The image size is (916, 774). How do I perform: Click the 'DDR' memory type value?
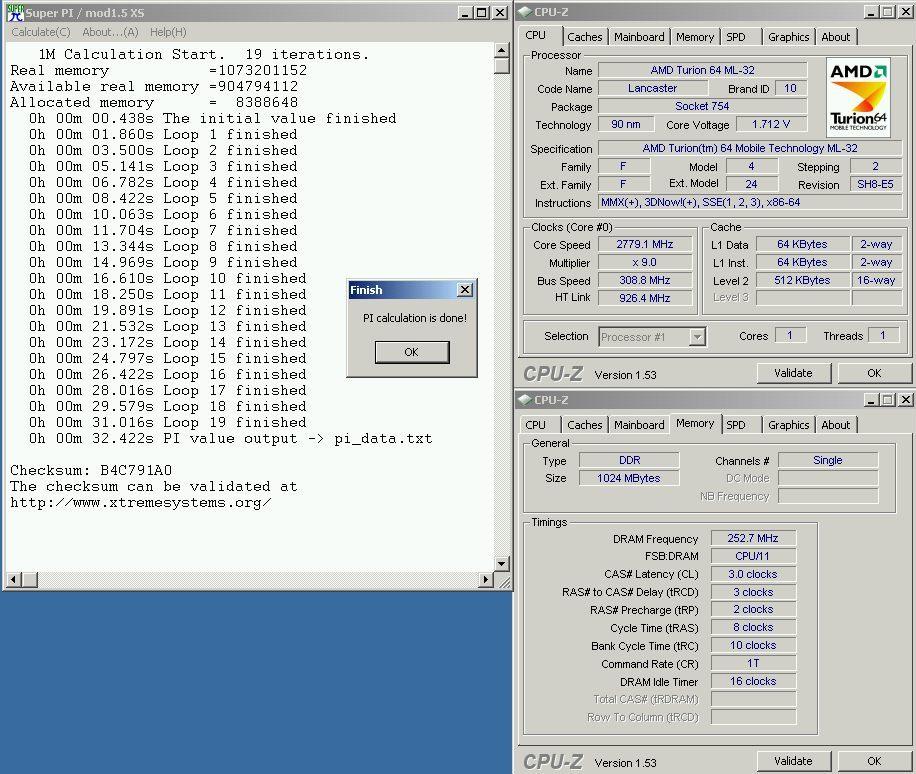tap(629, 460)
